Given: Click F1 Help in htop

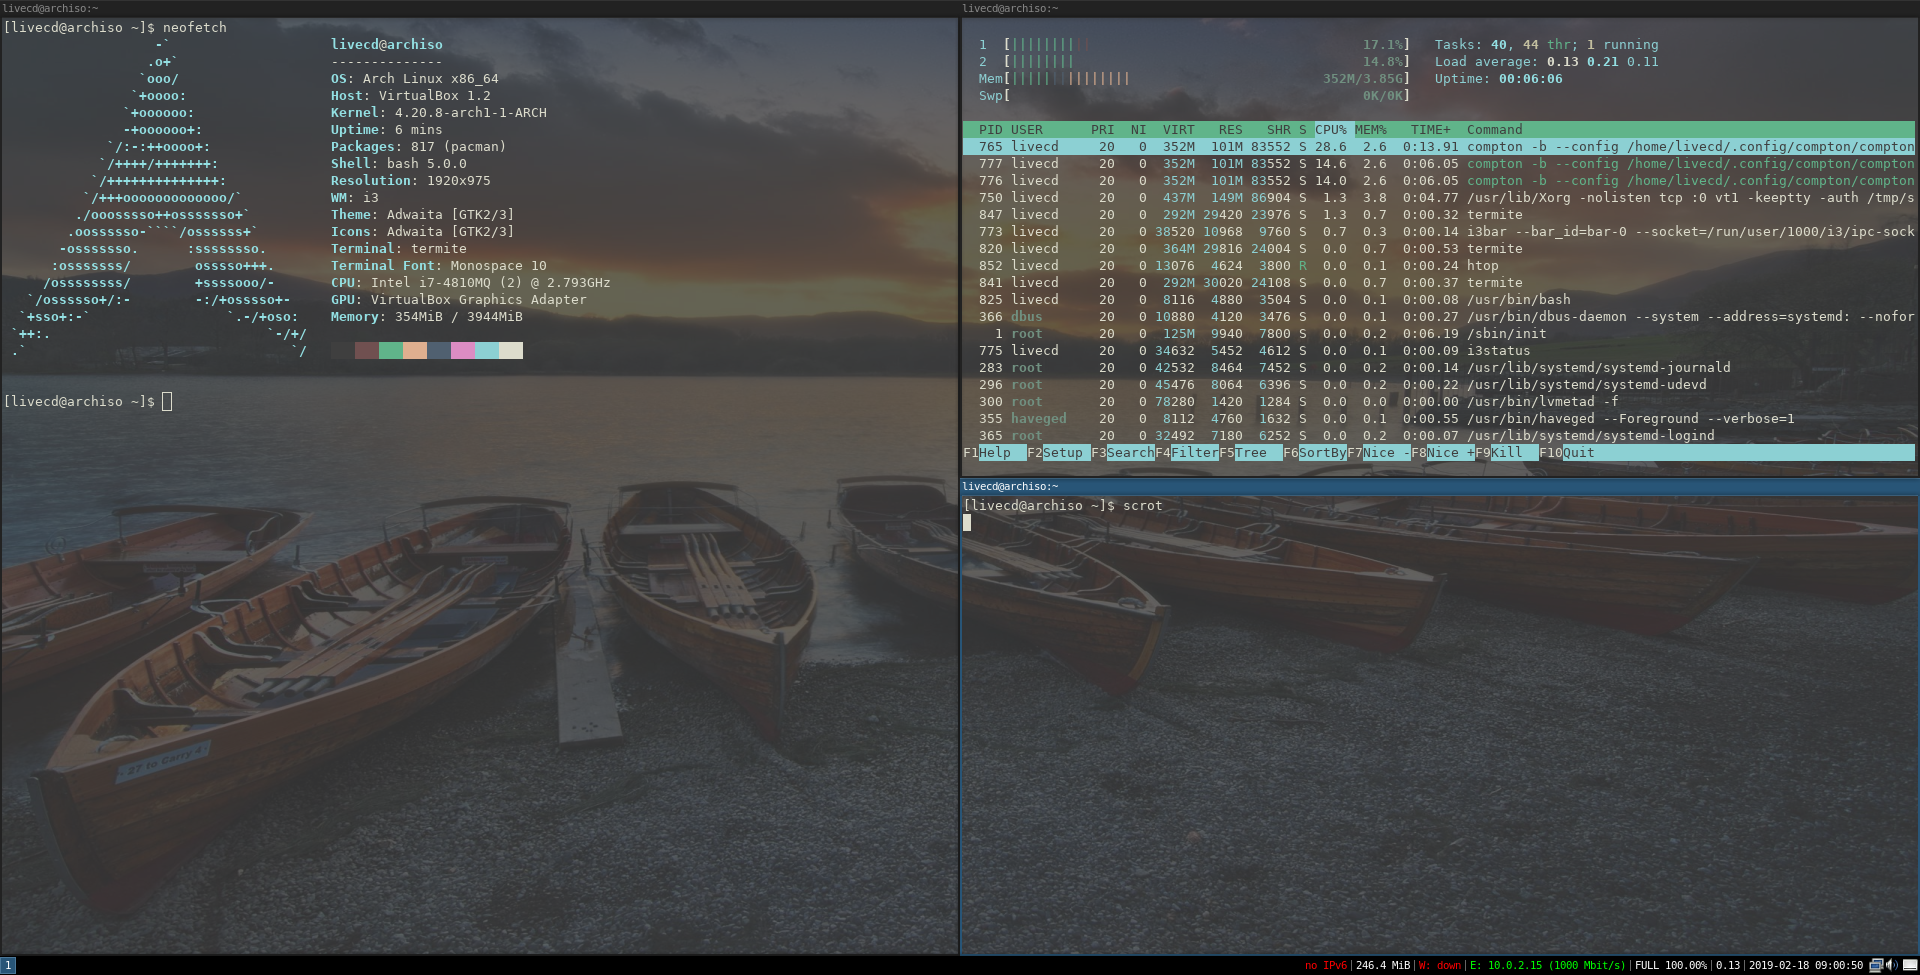Looking at the screenshot, I should [x=995, y=453].
